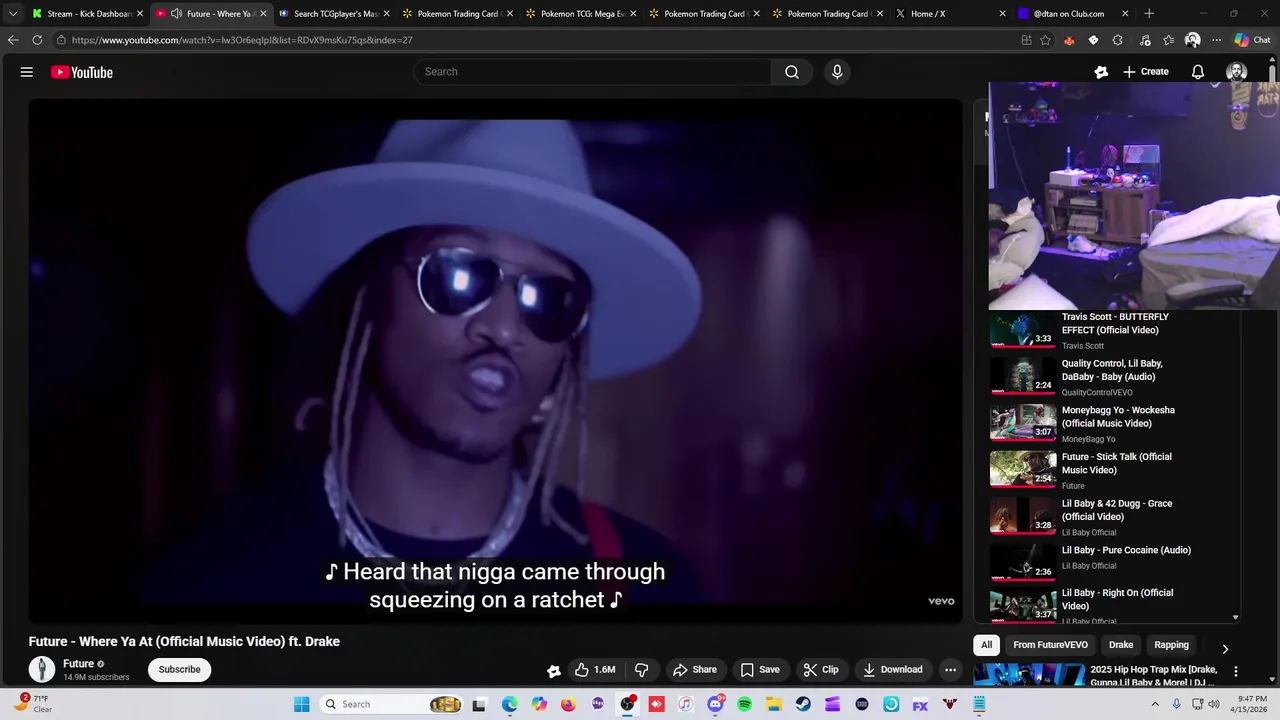Click the search magnifier button
The height and width of the screenshot is (720, 1280).
792,72
